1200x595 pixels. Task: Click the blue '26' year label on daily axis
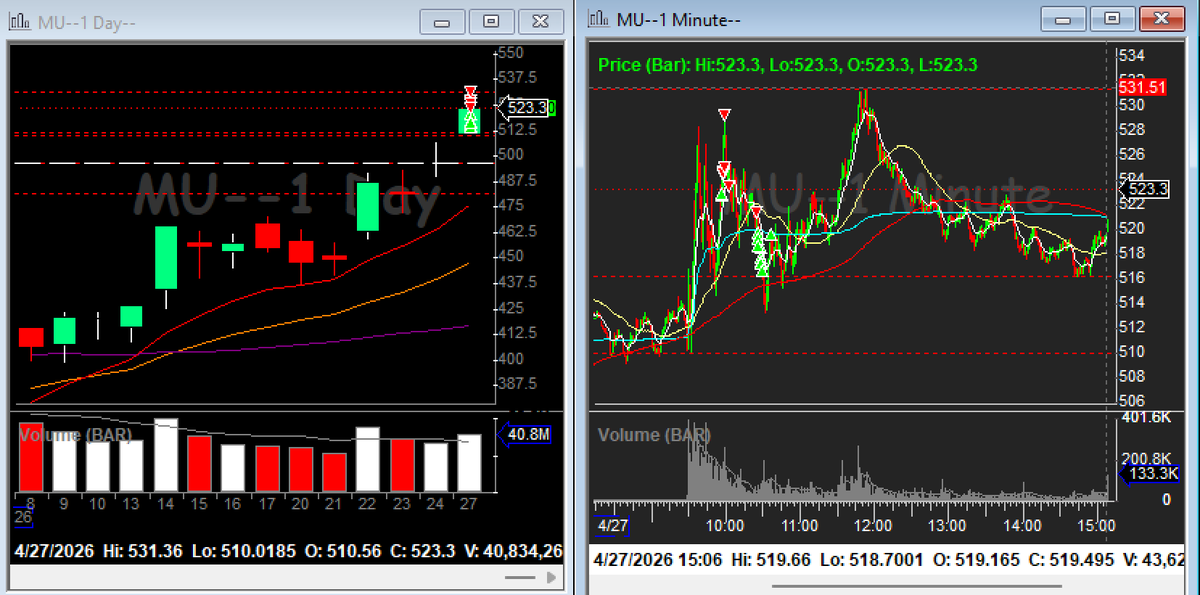[23, 518]
